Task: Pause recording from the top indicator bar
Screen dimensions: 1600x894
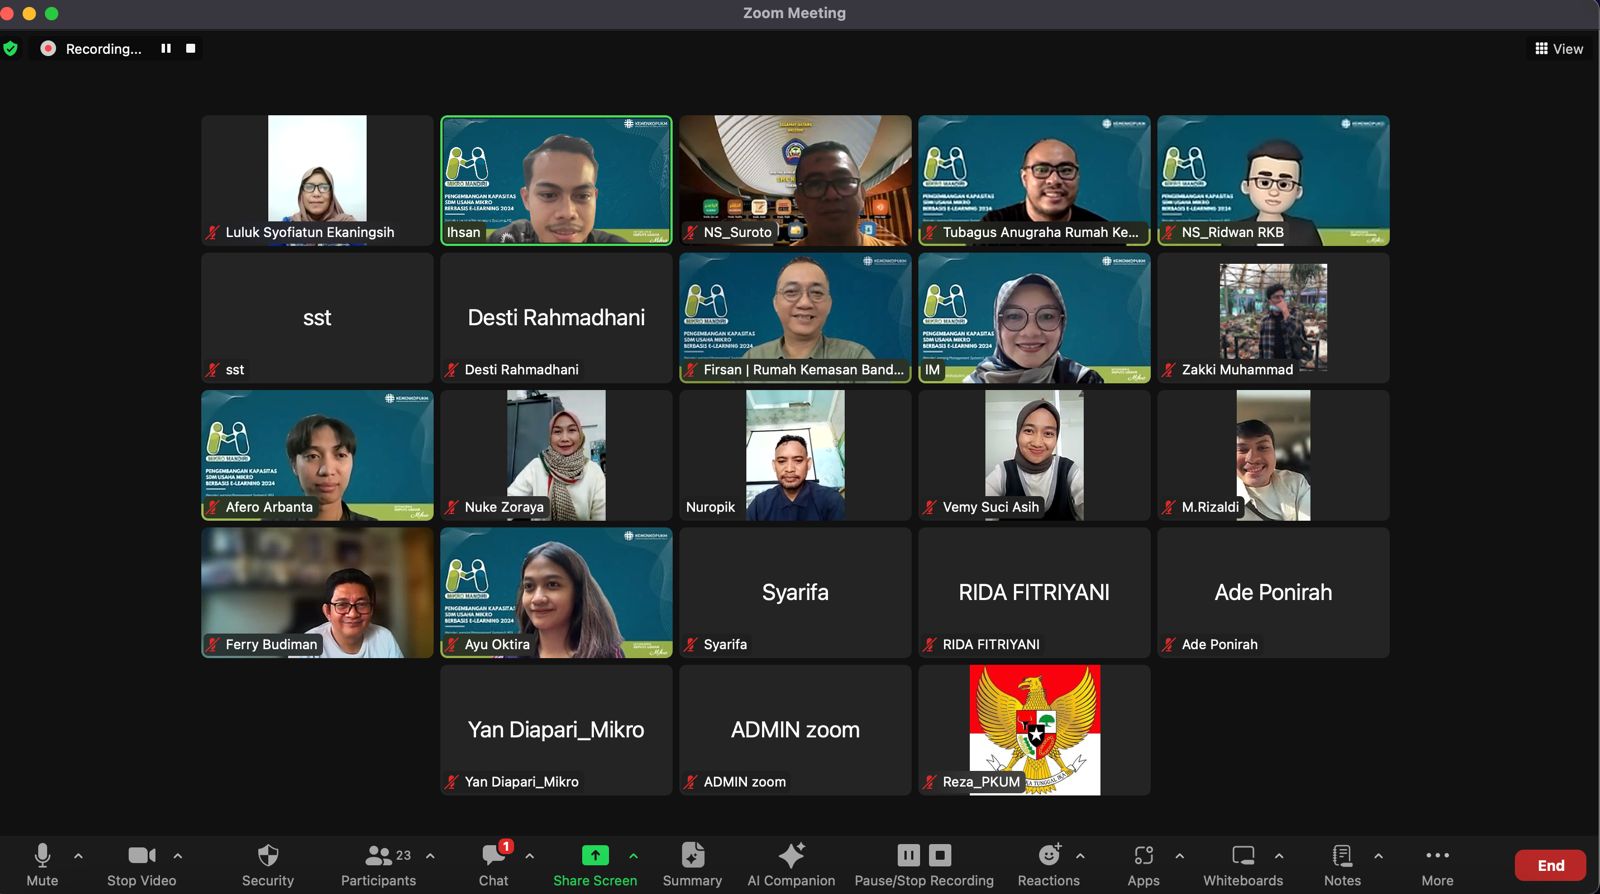Action: pyautogui.click(x=166, y=48)
